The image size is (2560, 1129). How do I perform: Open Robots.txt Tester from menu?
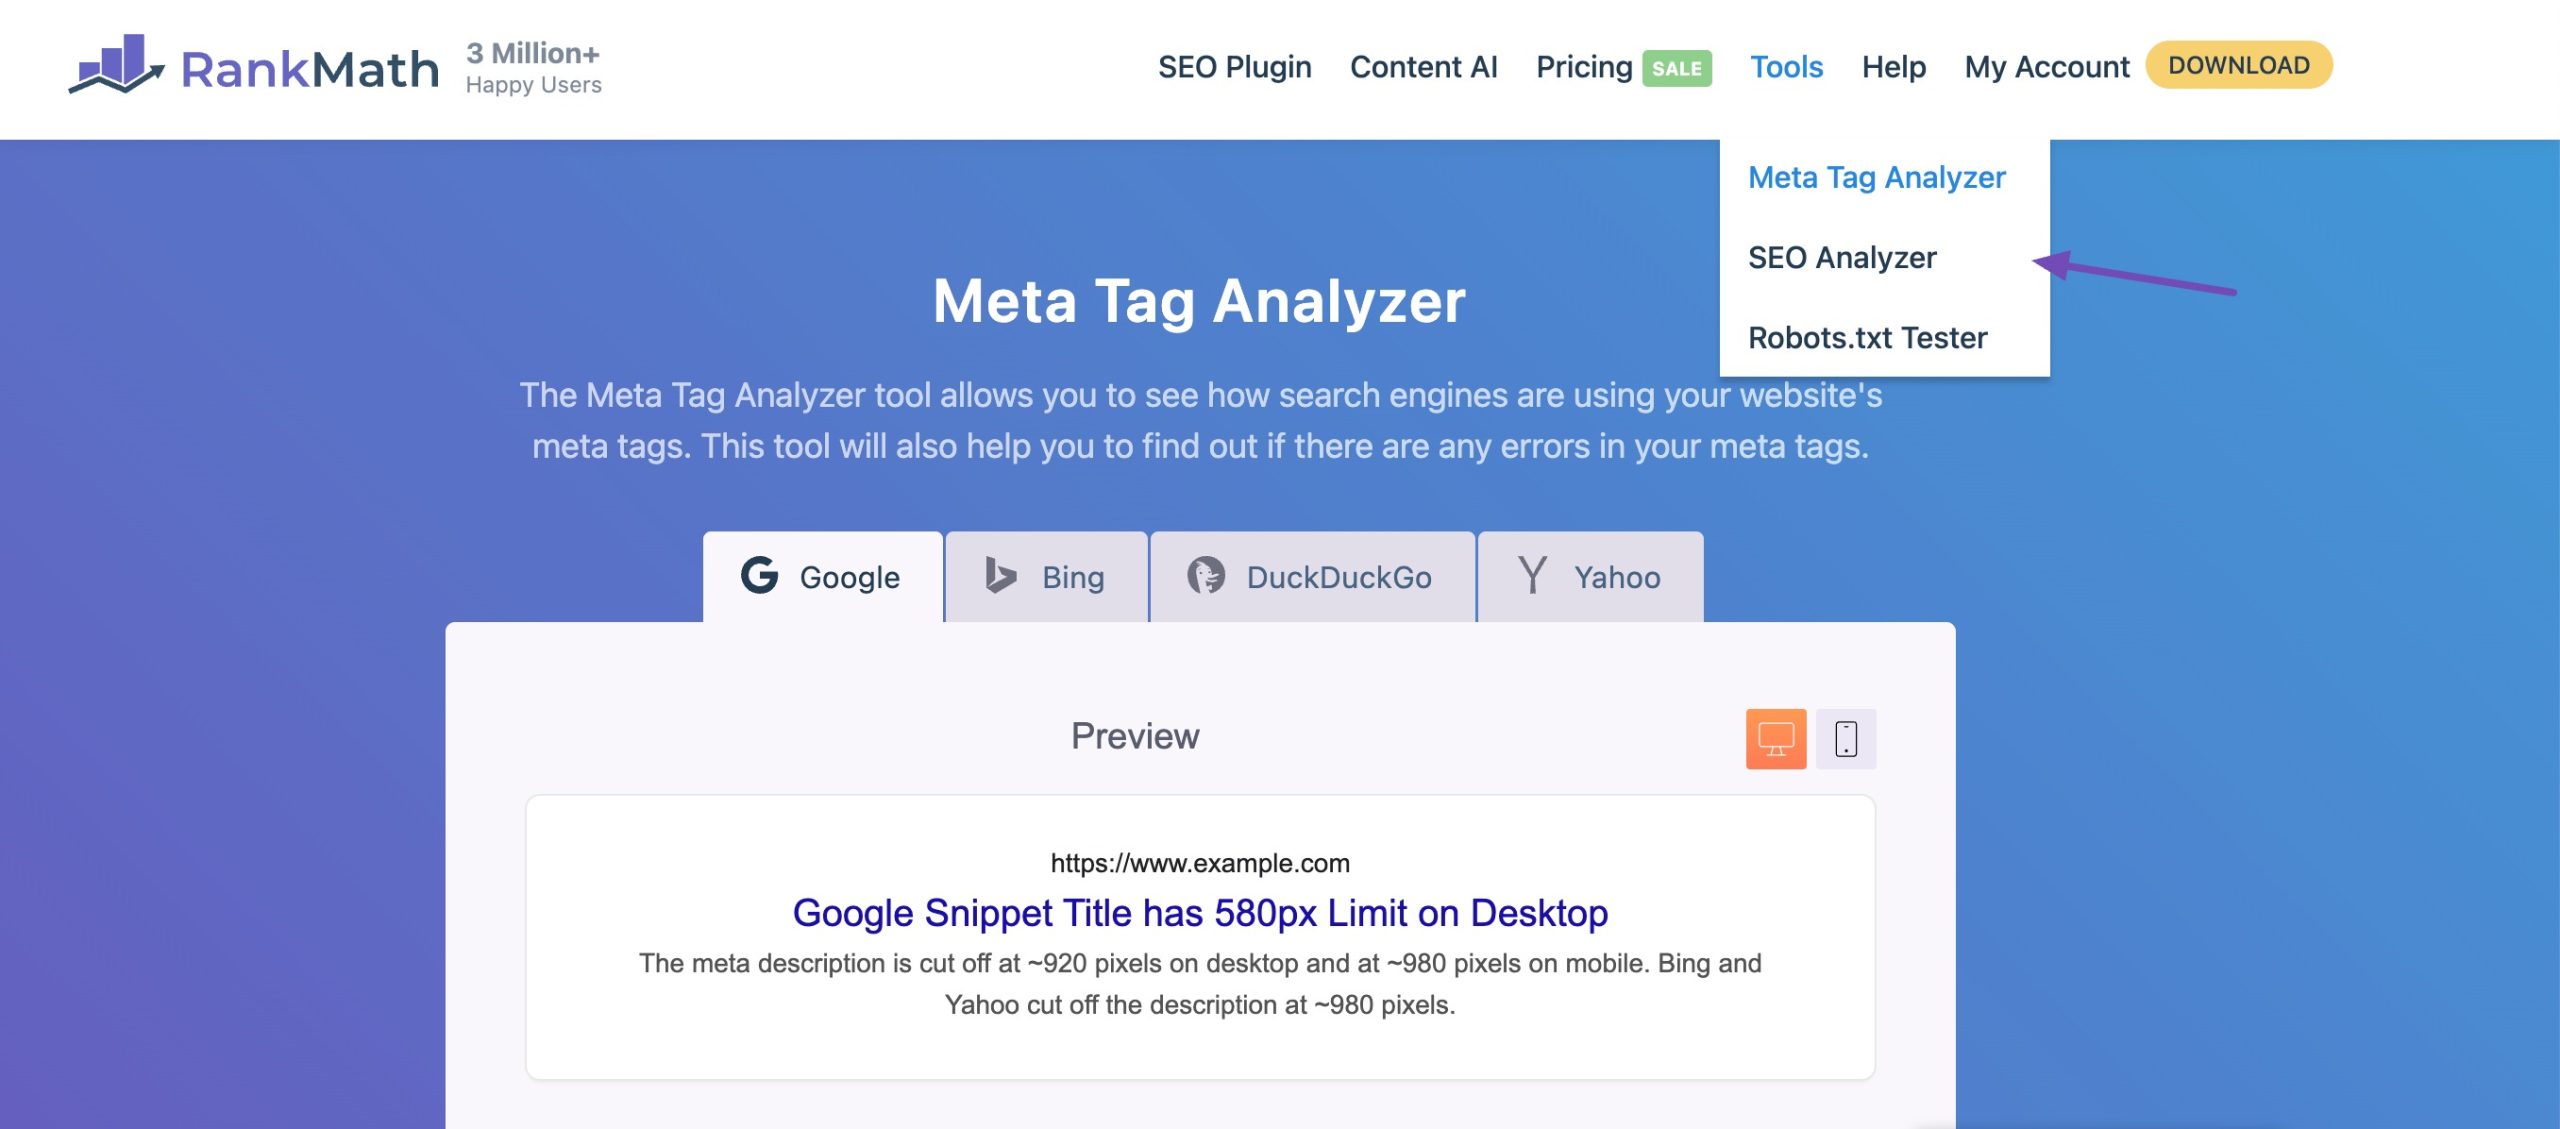[x=1867, y=338]
